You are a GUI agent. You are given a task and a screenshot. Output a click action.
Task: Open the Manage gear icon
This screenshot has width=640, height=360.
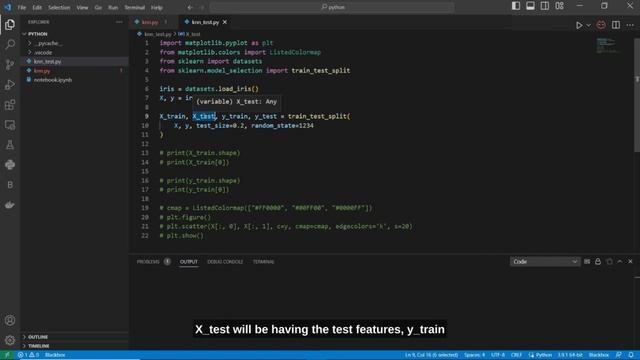click(x=10, y=340)
